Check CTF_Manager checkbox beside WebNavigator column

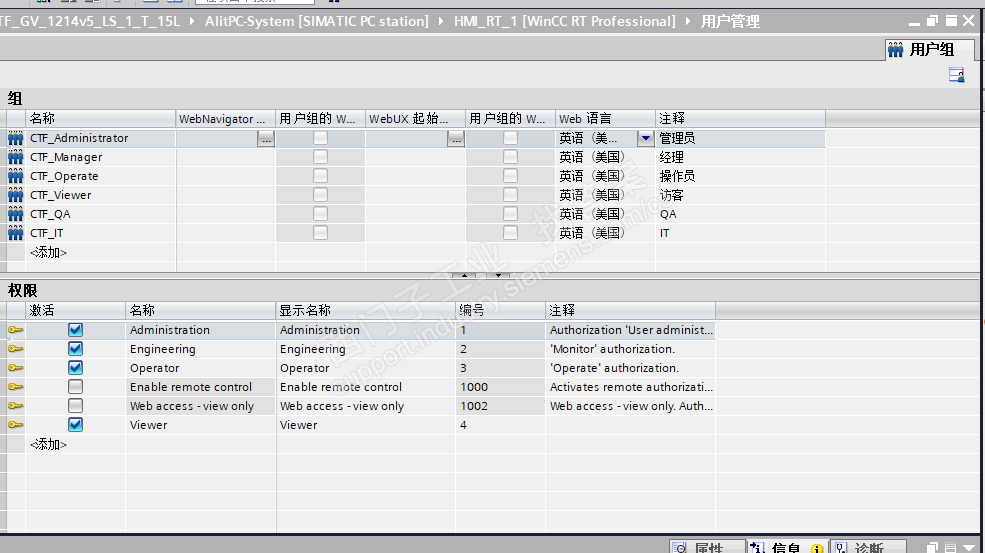[320, 157]
